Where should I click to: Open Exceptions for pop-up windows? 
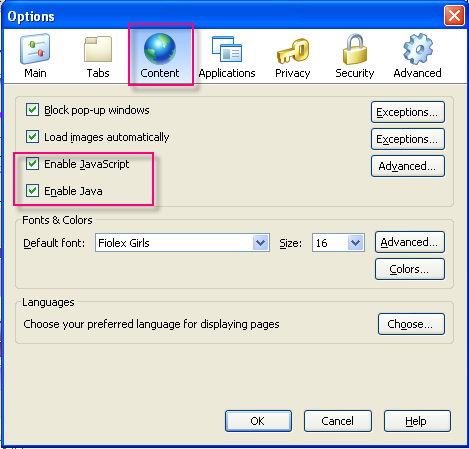408,112
